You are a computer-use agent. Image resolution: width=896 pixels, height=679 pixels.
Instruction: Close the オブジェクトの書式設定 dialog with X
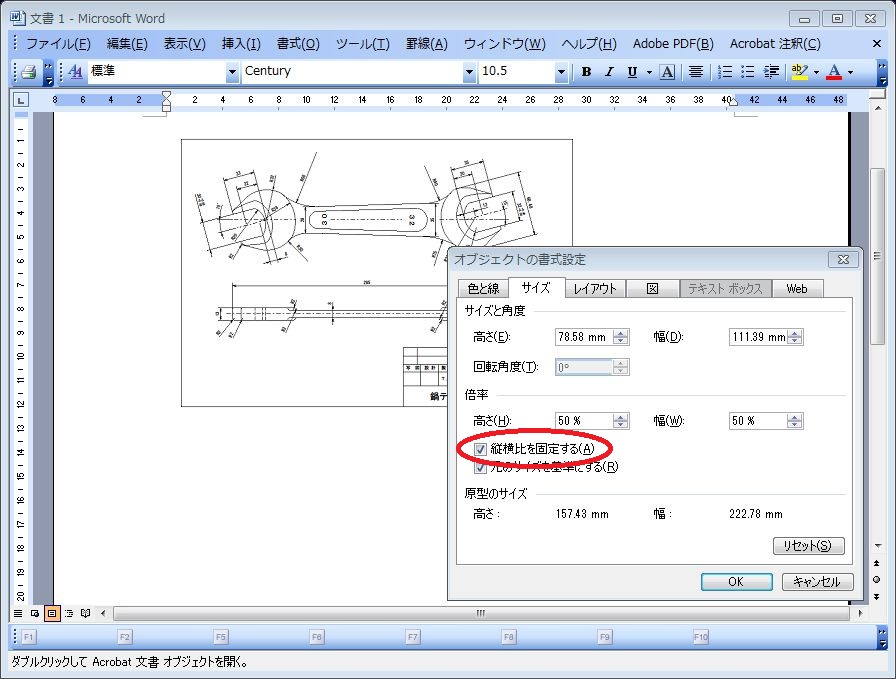[x=843, y=259]
